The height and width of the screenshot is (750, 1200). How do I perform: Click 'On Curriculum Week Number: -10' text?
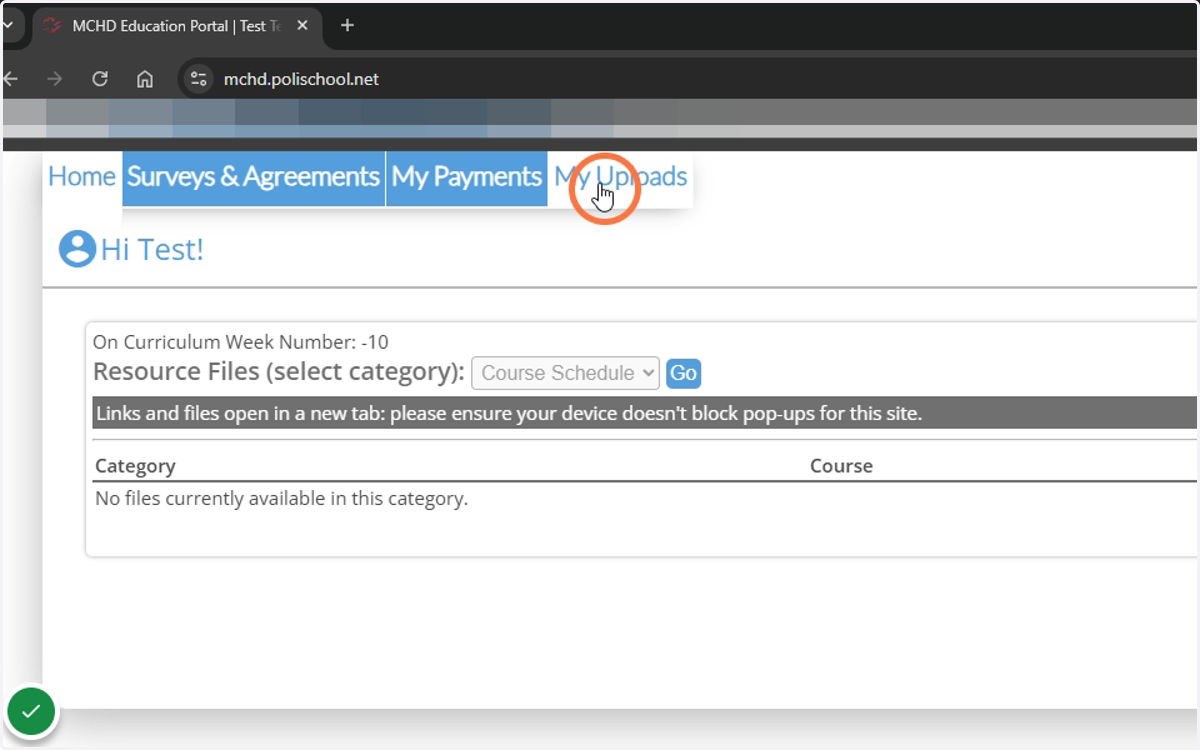[x=241, y=342]
